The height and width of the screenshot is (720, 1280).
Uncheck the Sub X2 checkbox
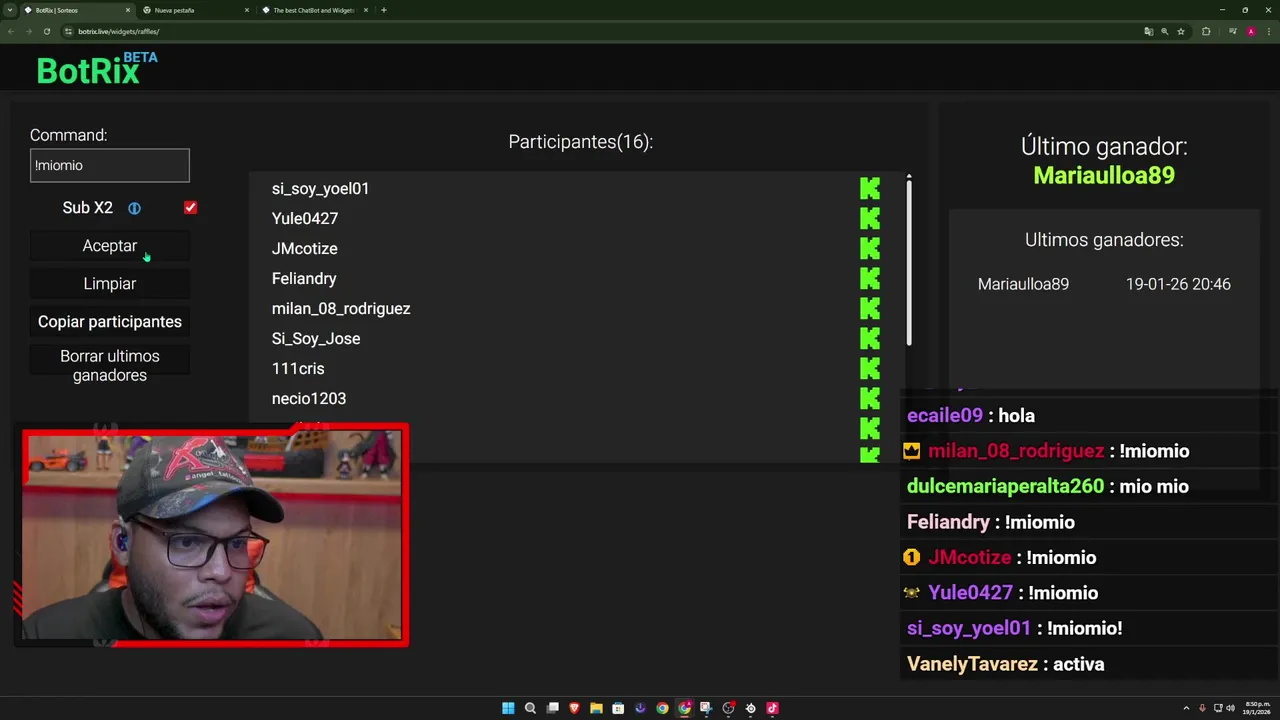tap(190, 208)
